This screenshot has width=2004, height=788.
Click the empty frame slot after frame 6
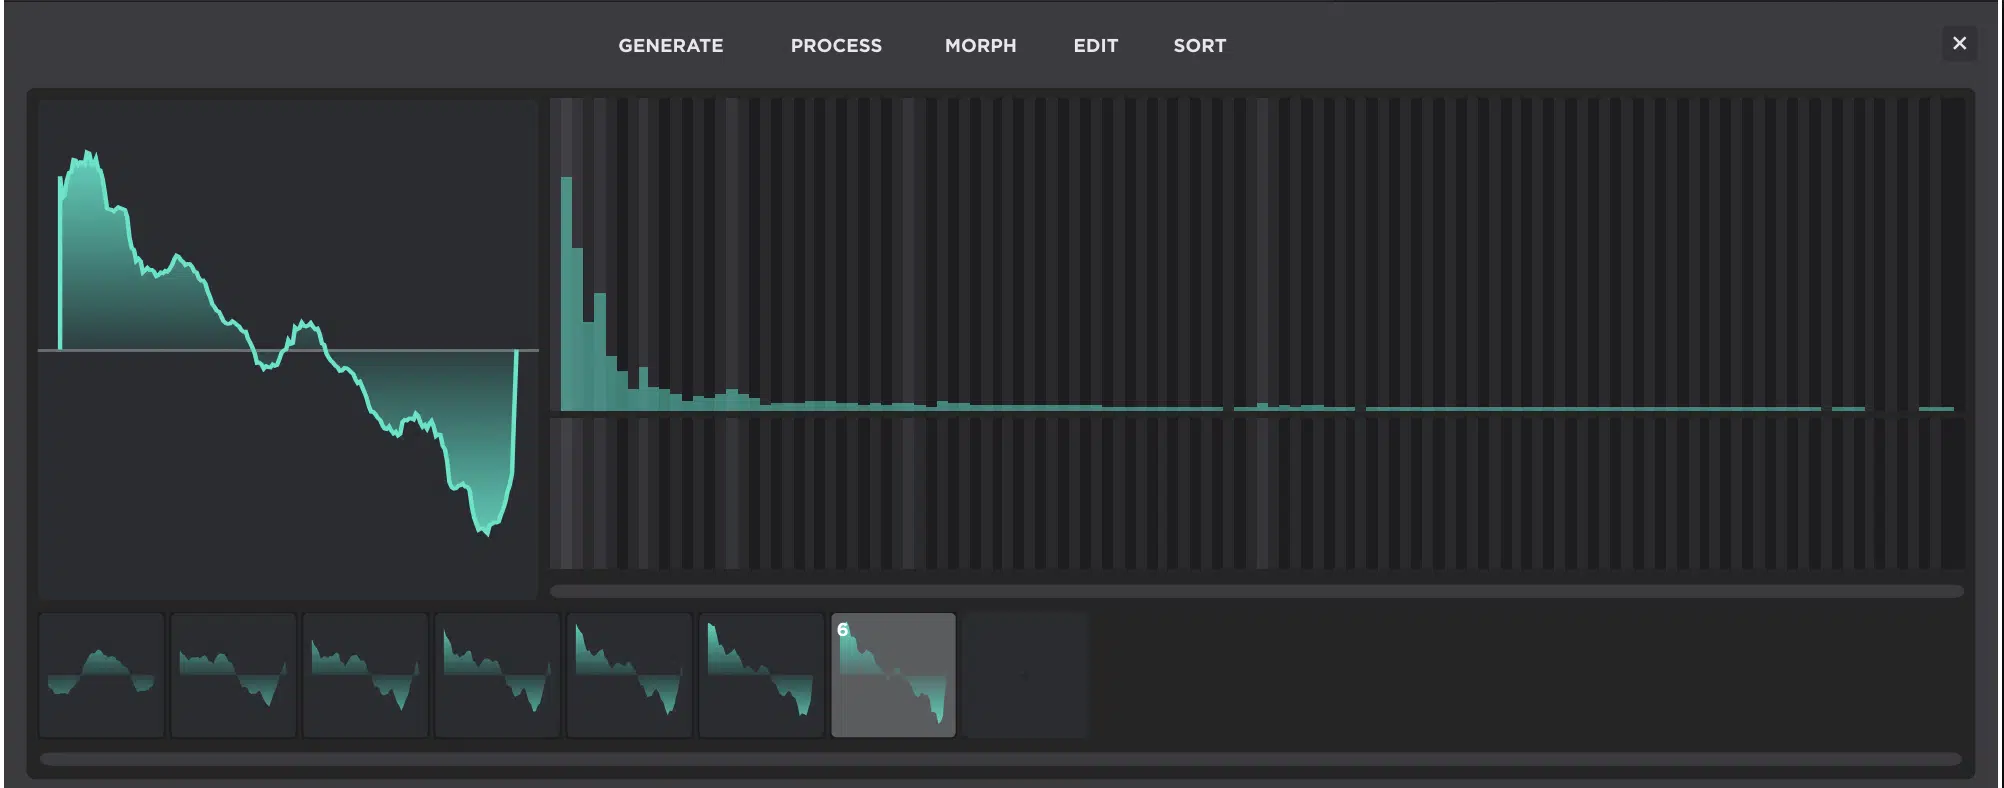[1026, 675]
